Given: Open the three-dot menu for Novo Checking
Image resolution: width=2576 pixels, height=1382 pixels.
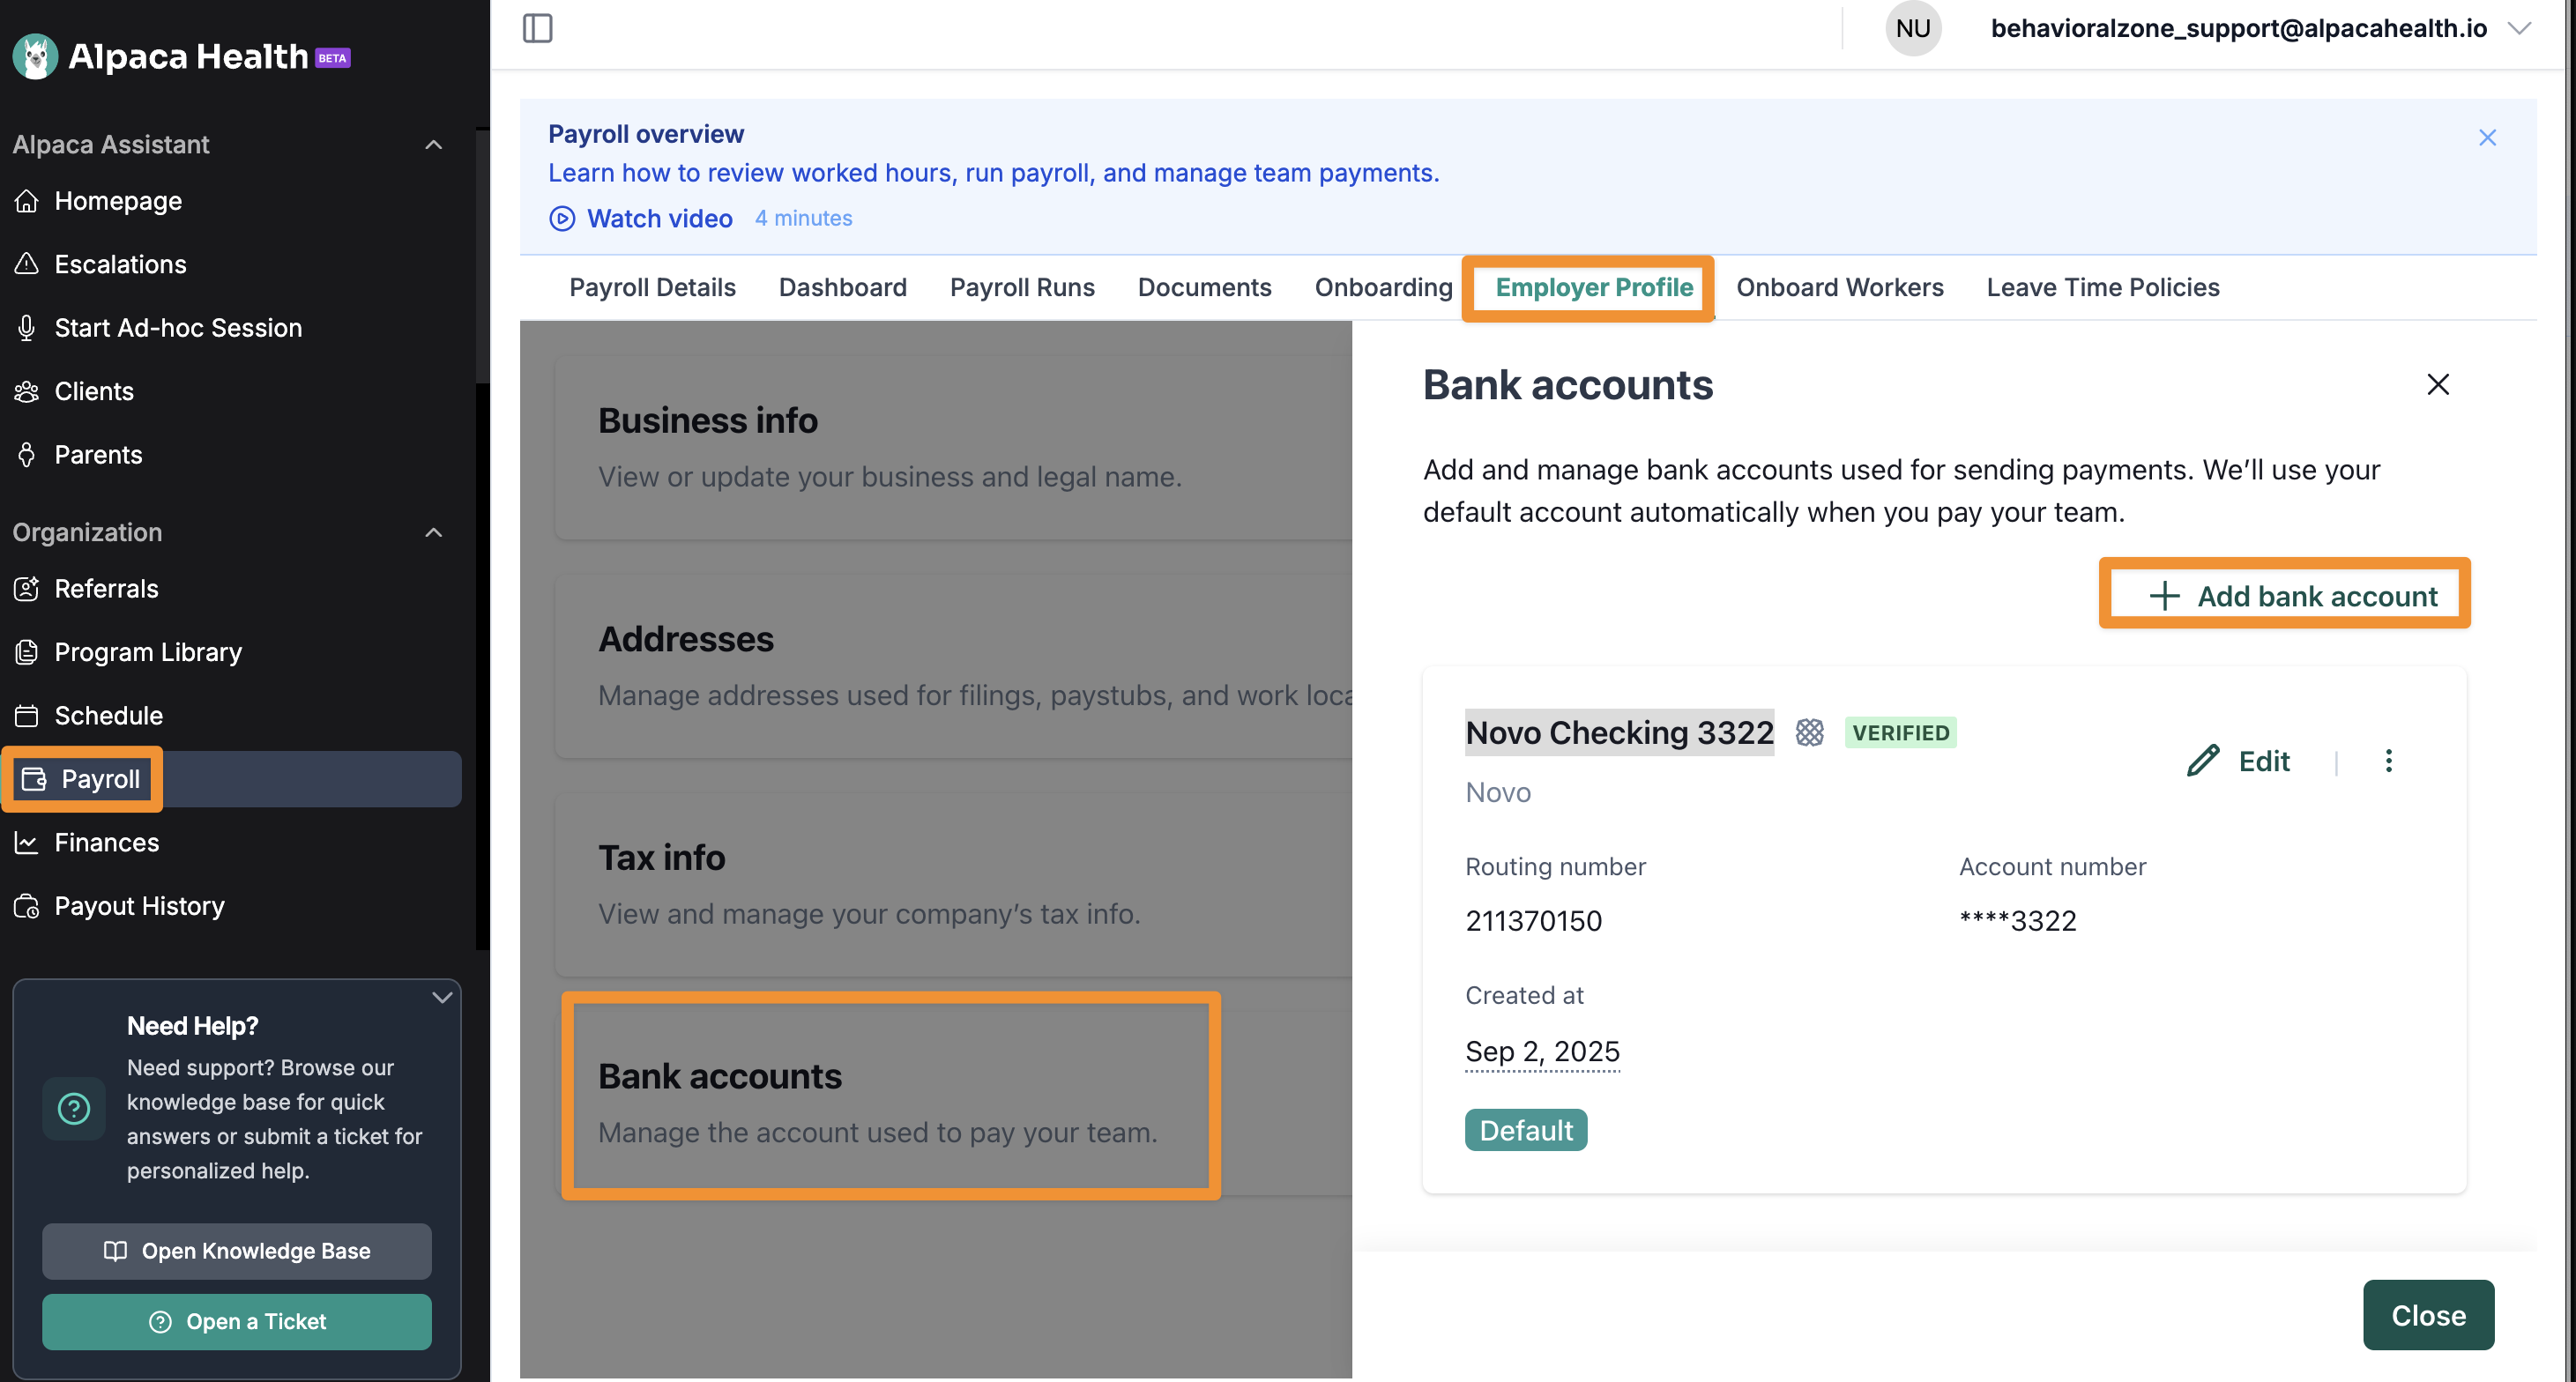Looking at the screenshot, I should click(2388, 761).
